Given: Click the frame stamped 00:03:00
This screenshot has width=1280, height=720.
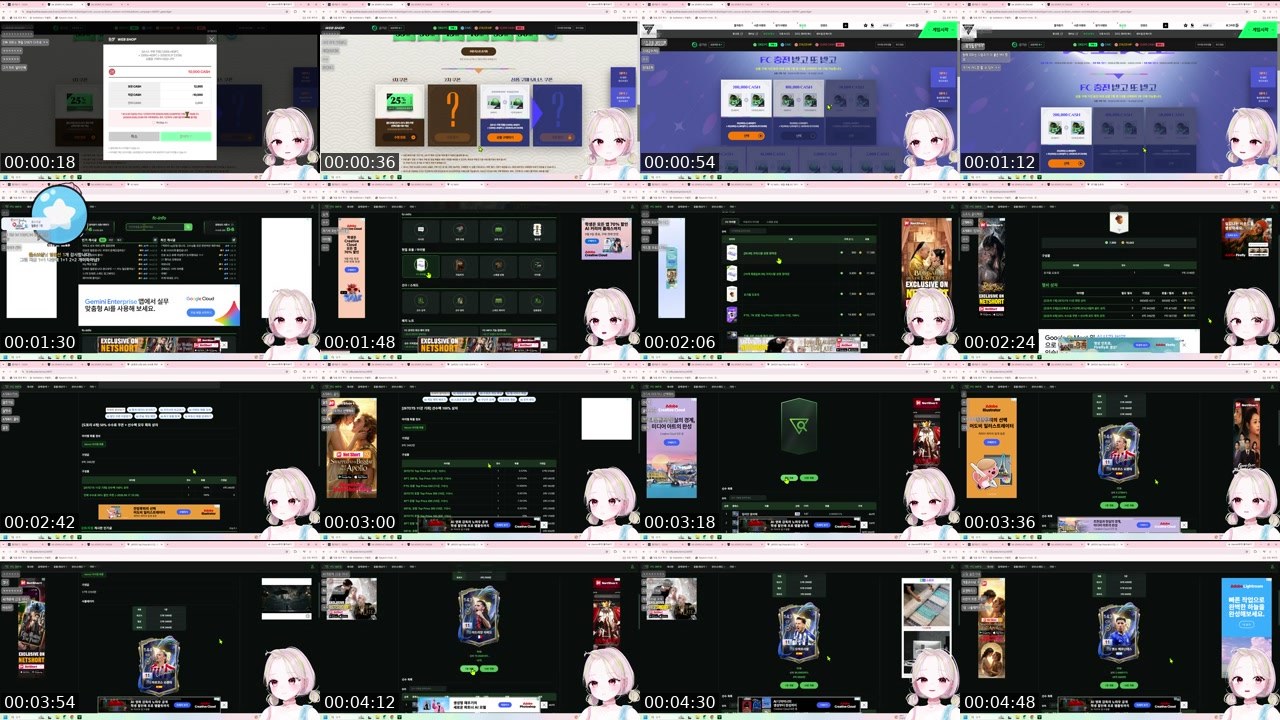Looking at the screenshot, I should click(x=480, y=450).
